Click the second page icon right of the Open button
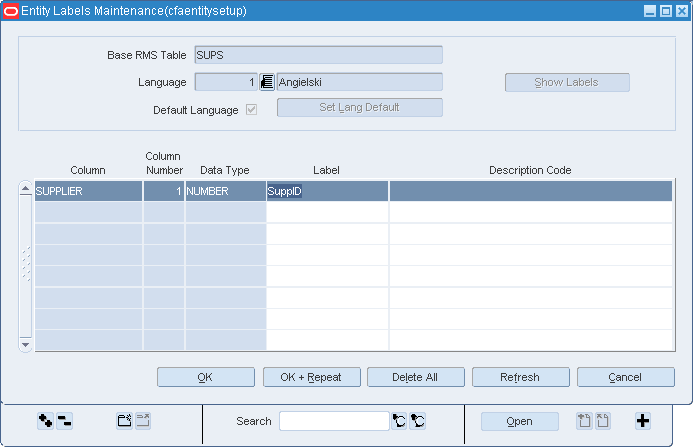The height and width of the screenshot is (447, 693). (x=603, y=420)
